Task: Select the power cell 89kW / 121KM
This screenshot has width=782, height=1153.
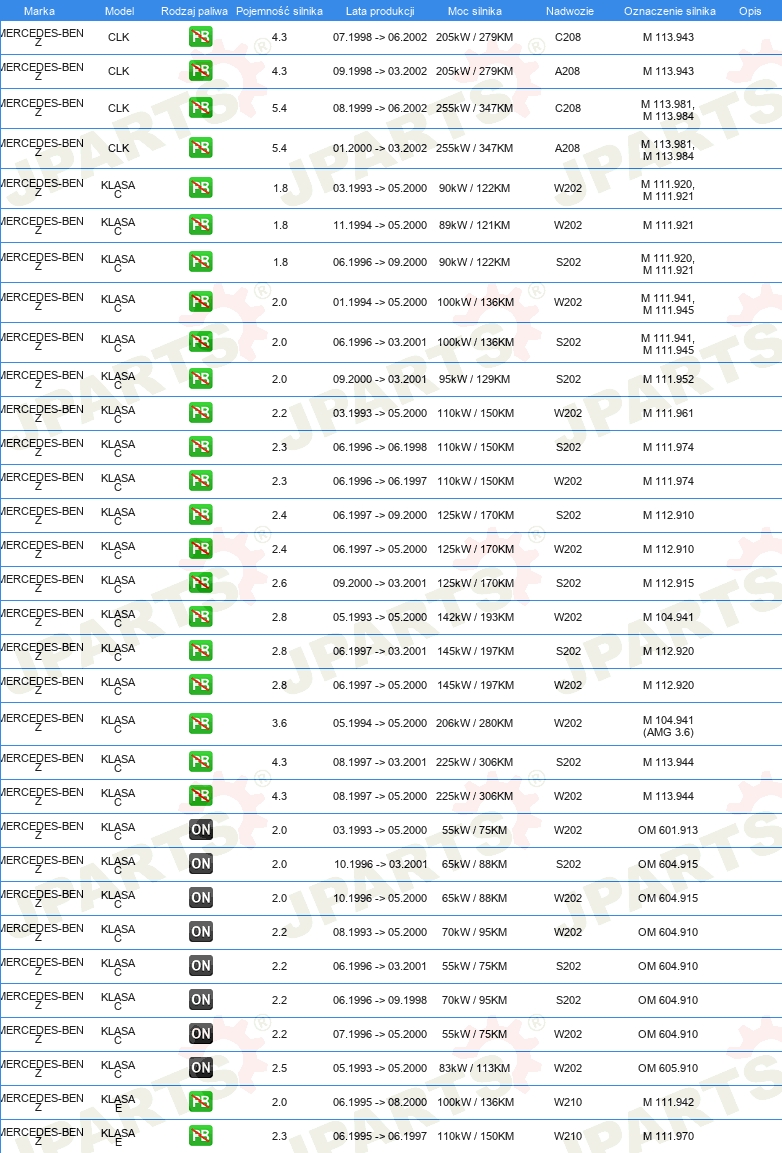Action: pos(474,225)
